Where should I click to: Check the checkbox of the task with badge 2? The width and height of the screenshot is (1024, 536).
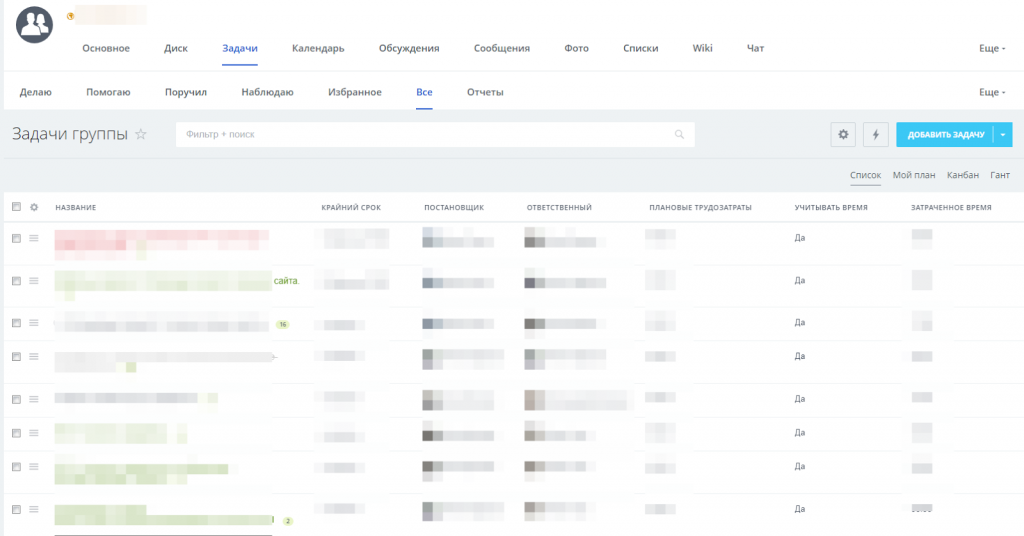(x=16, y=509)
